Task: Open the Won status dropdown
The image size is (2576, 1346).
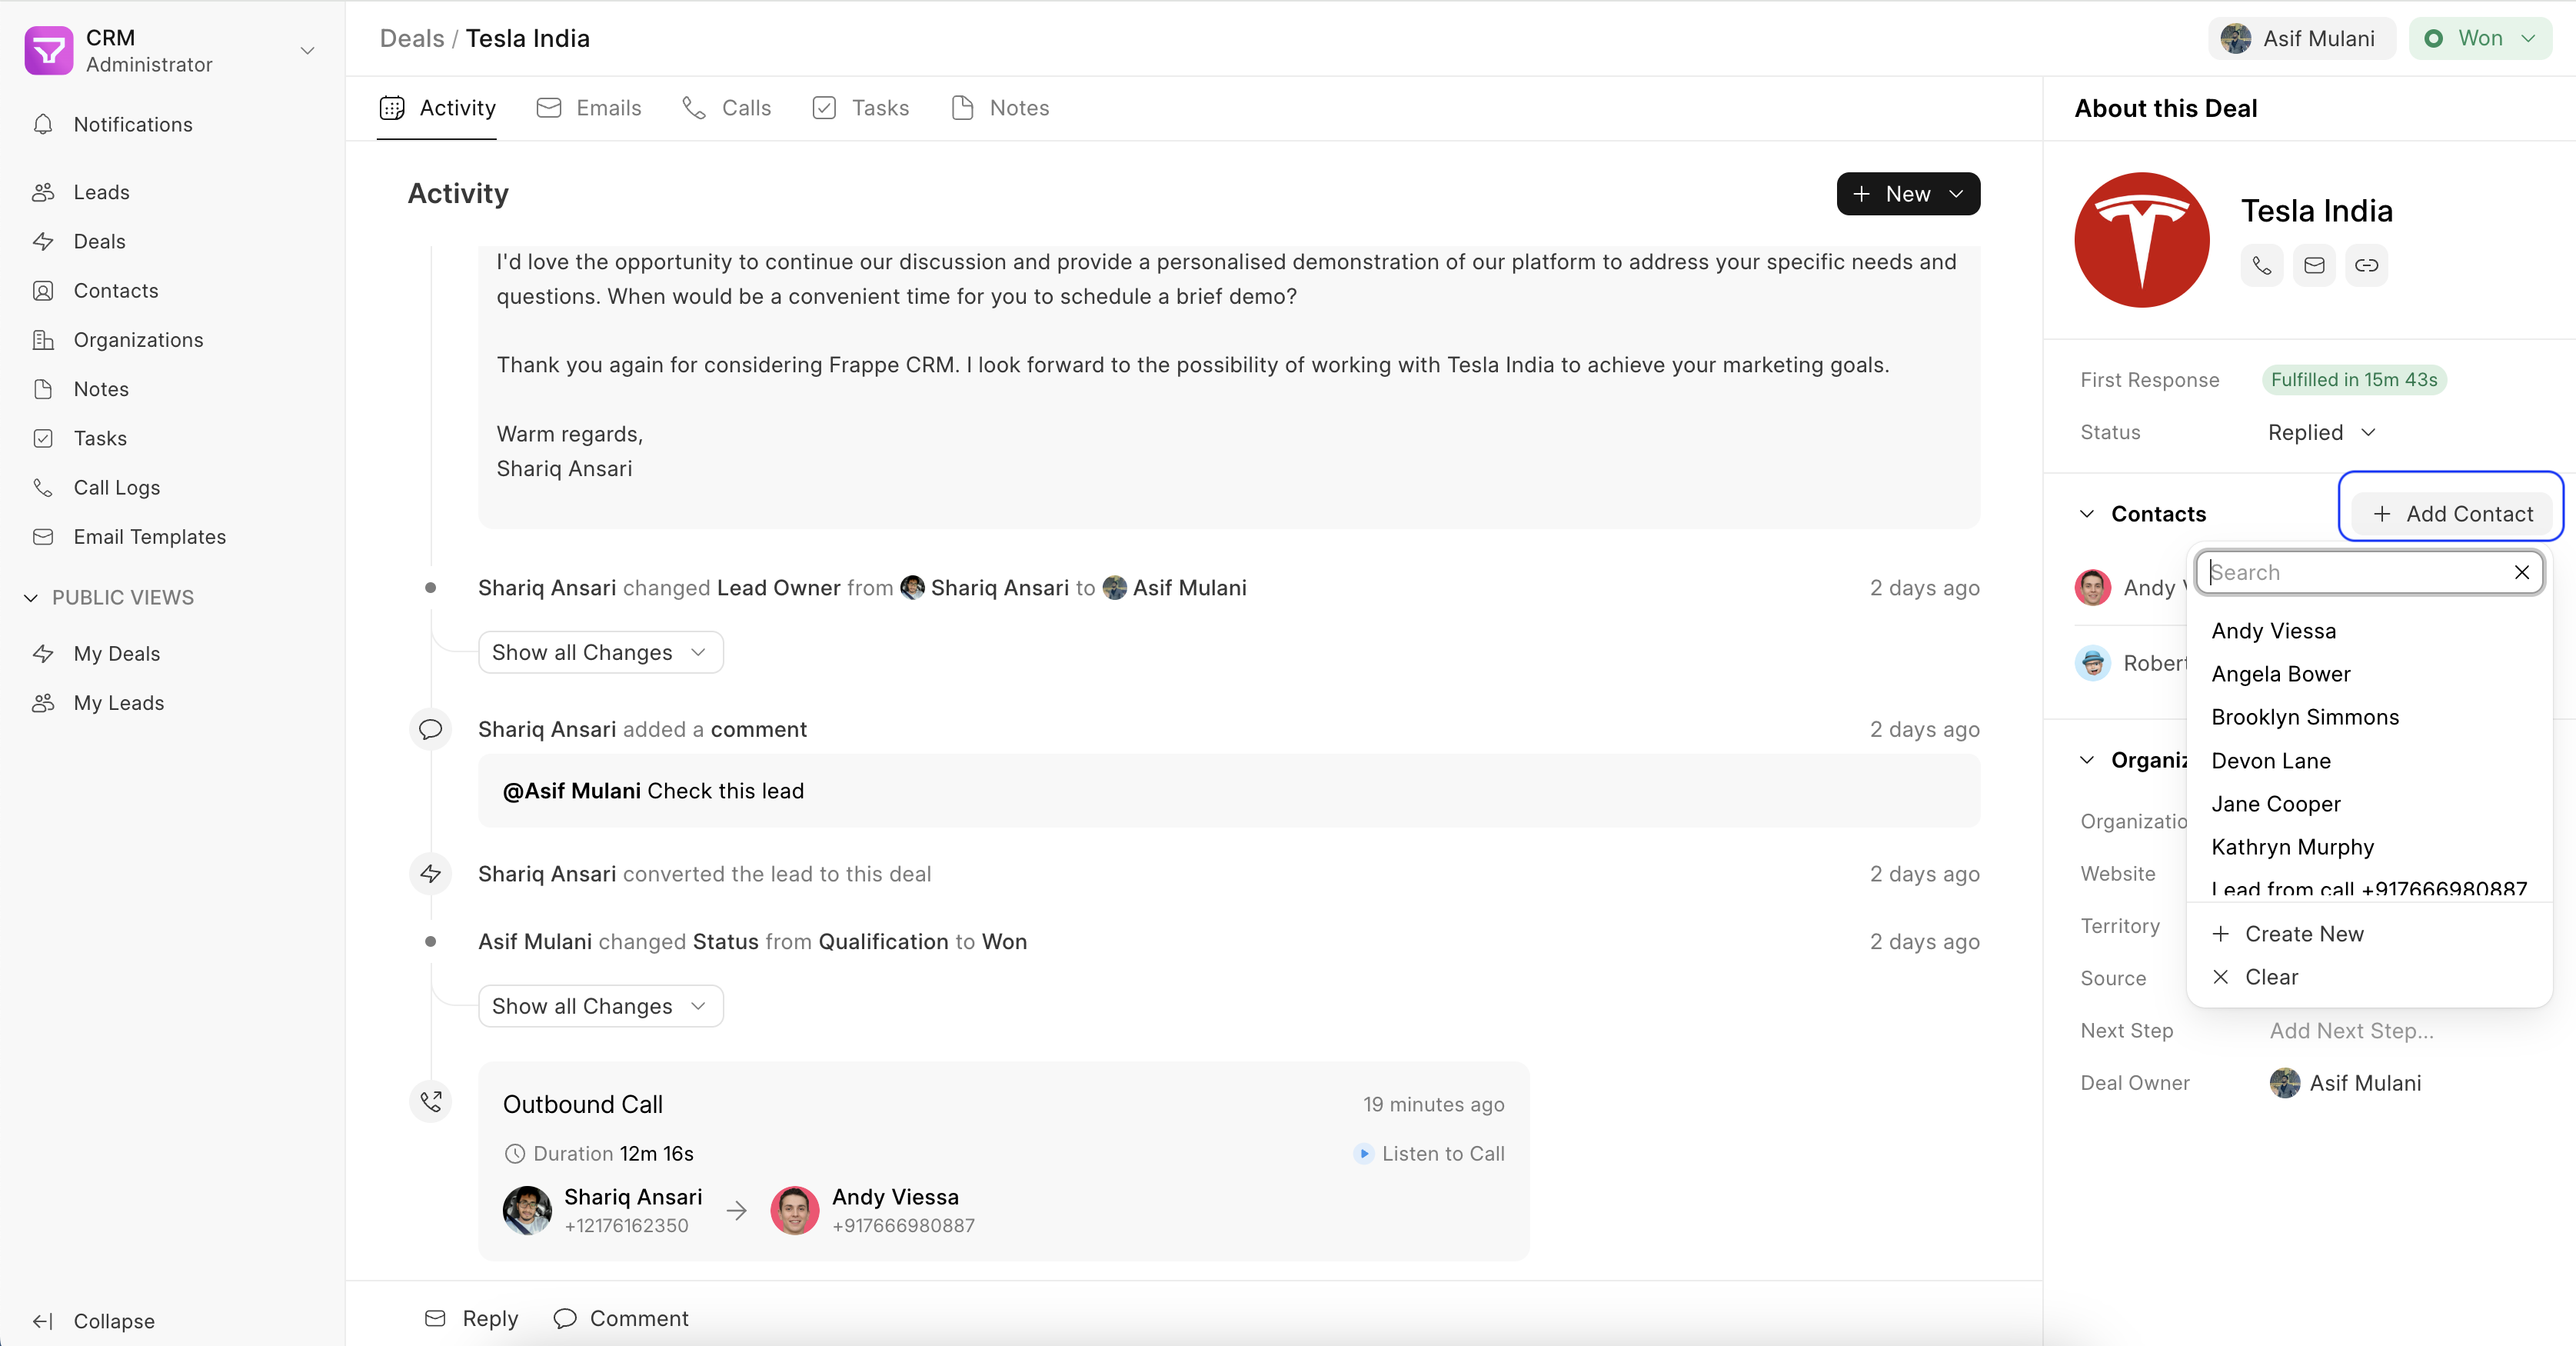Action: [2481, 38]
